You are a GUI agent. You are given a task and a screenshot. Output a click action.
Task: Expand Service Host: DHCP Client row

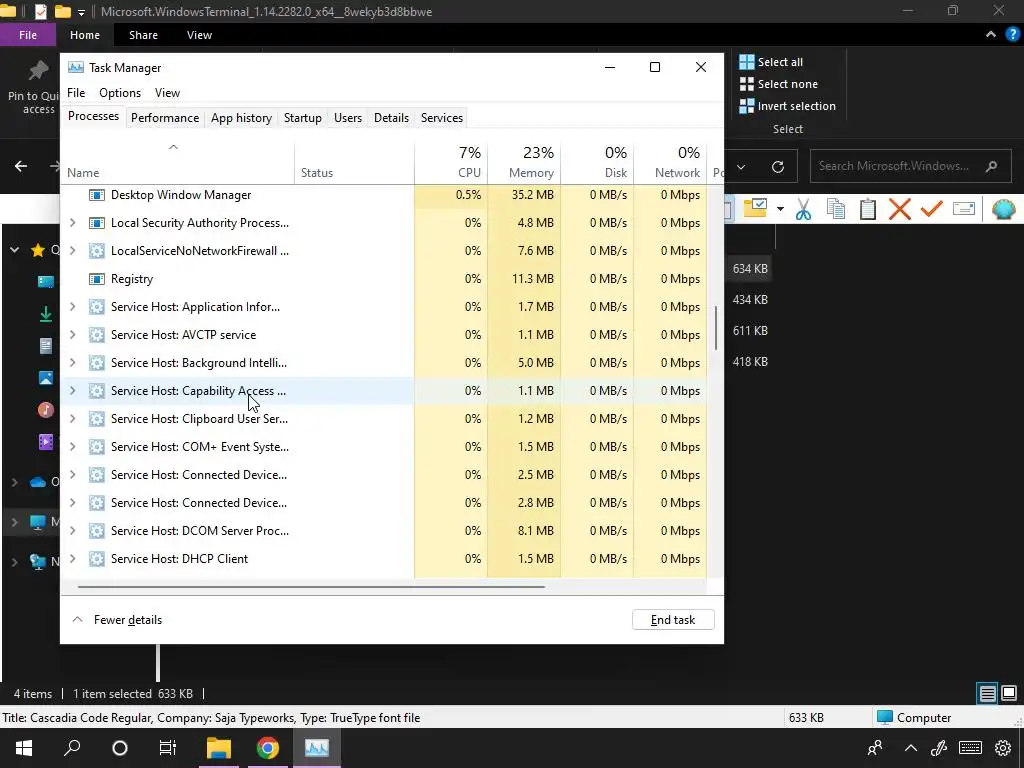(x=72, y=559)
